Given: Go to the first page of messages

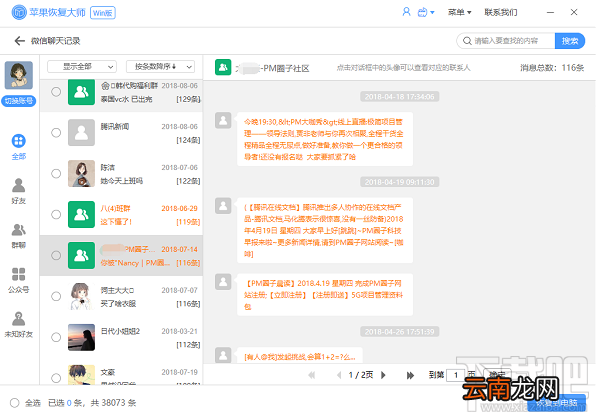Looking at the screenshot, I should [x=312, y=376].
